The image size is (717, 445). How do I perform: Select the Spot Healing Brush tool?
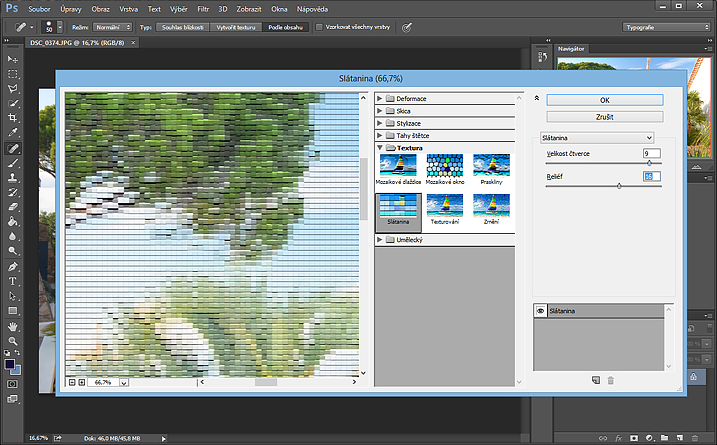[12, 148]
